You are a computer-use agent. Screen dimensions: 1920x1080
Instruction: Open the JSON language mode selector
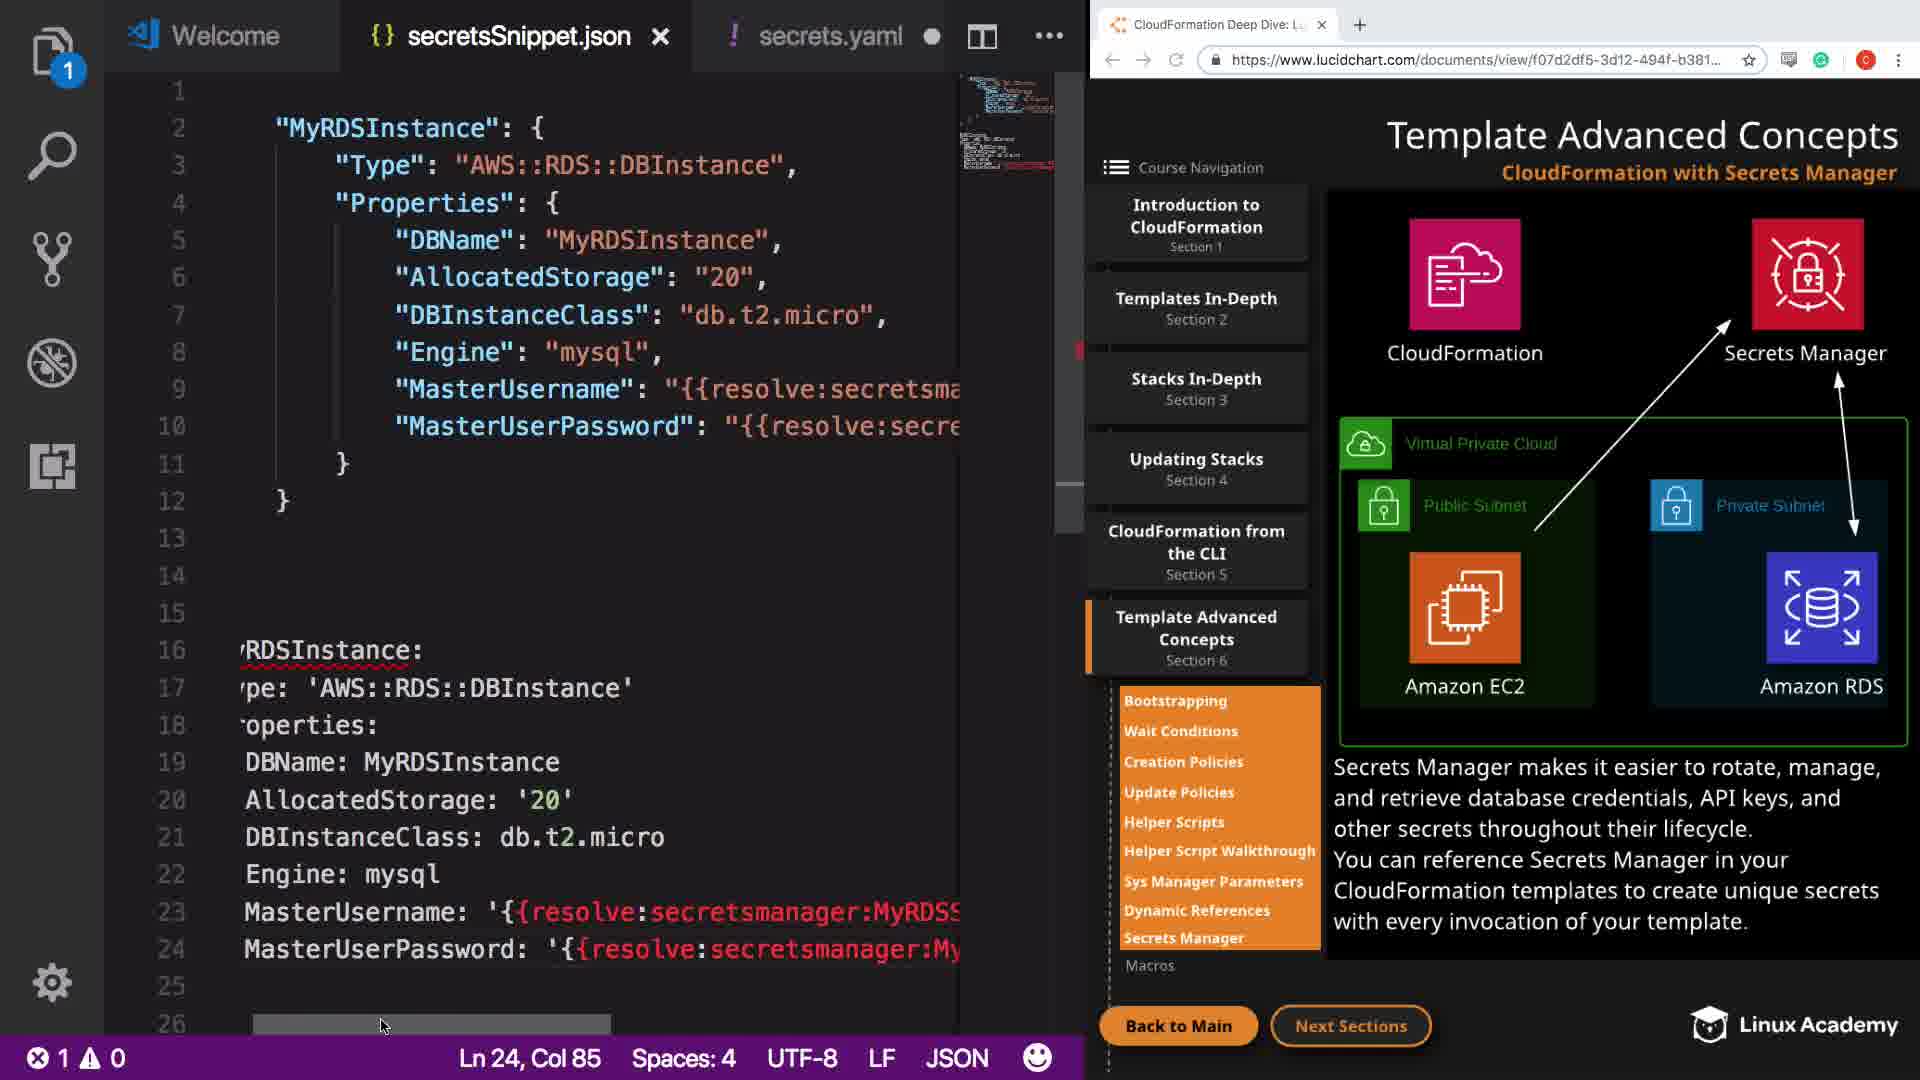[956, 1058]
